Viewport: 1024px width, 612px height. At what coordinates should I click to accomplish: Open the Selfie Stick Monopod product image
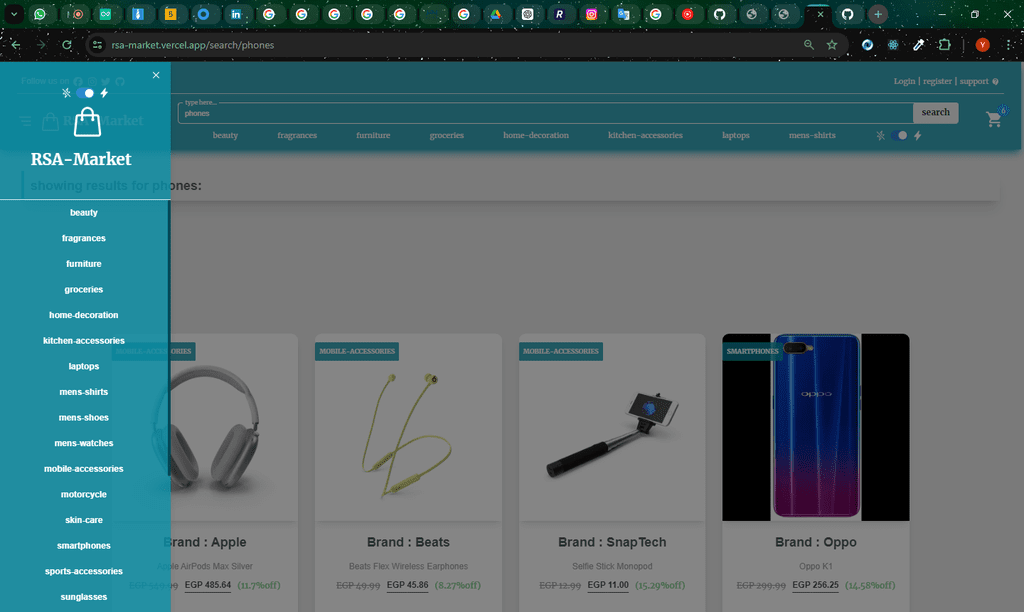[612, 428]
